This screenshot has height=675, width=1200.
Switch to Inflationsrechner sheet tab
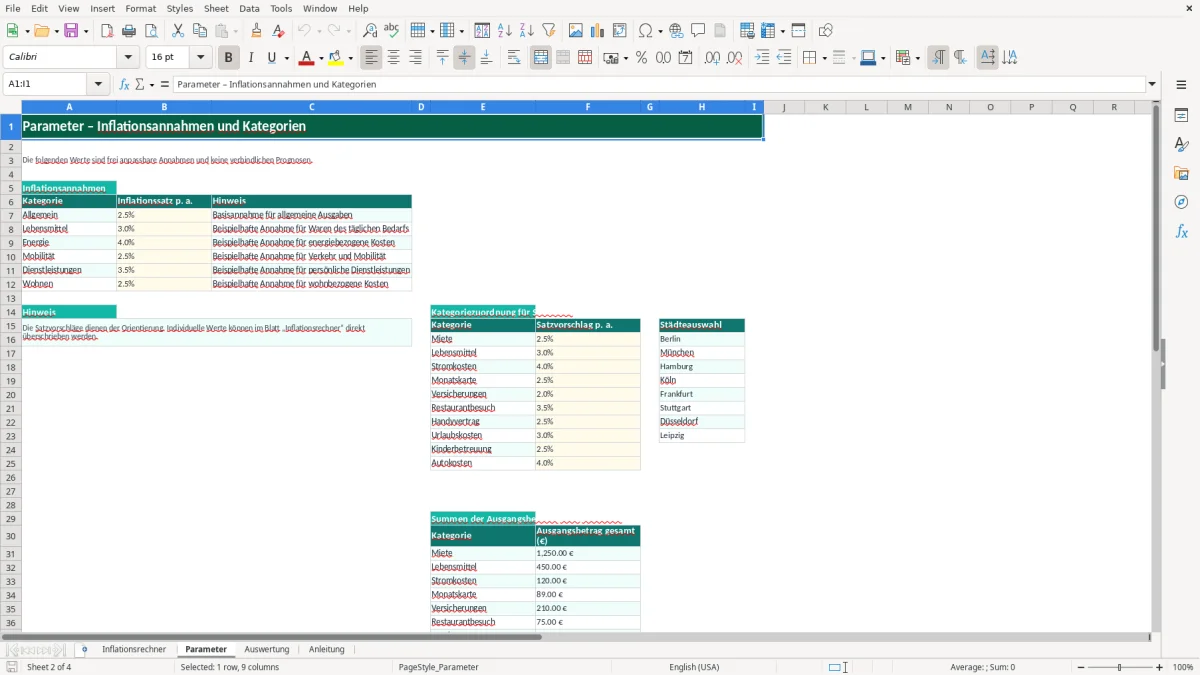click(x=134, y=650)
